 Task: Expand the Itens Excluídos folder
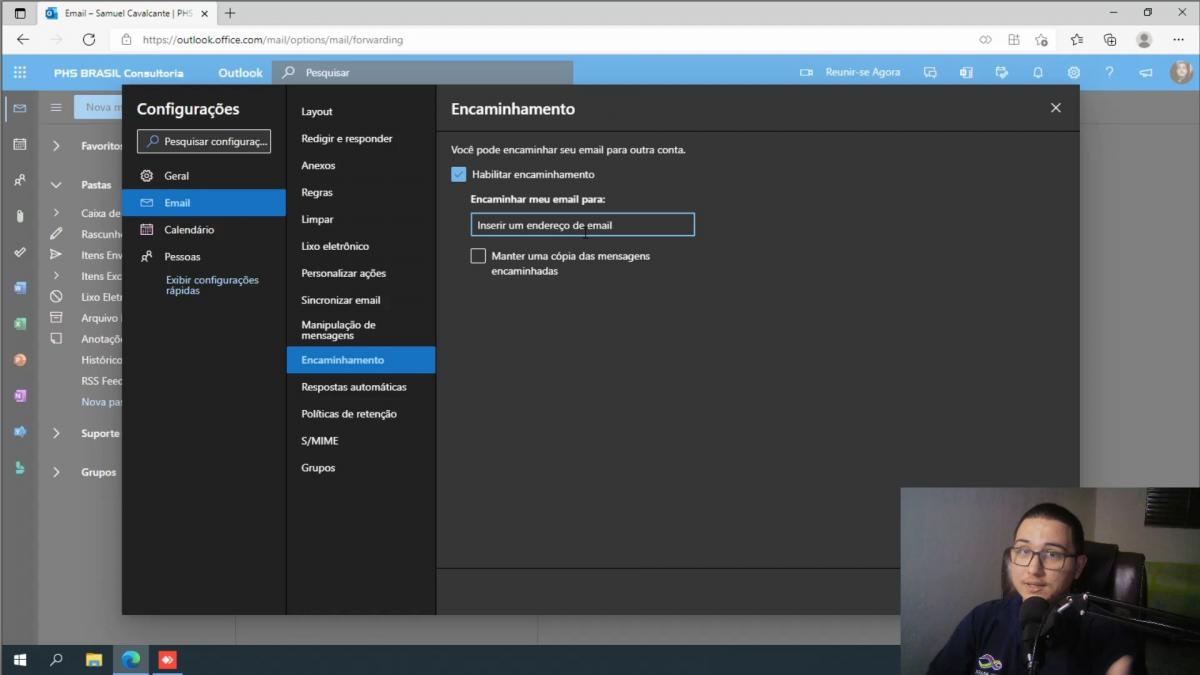pyautogui.click(x=56, y=276)
